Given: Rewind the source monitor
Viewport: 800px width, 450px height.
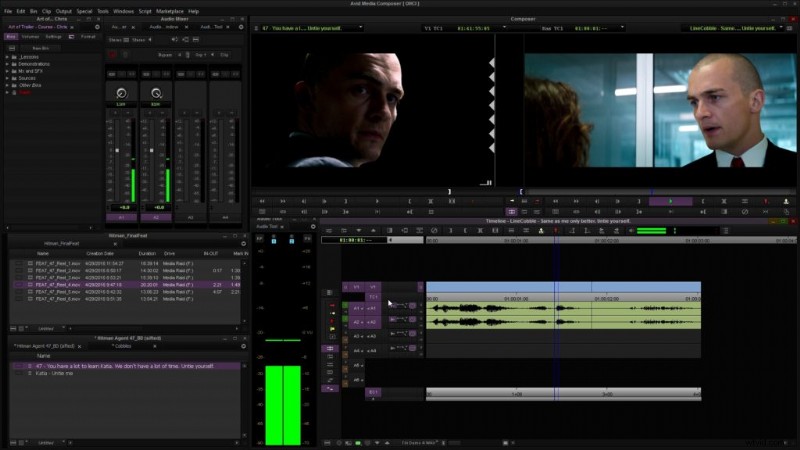Looking at the screenshot, I should pos(262,201).
